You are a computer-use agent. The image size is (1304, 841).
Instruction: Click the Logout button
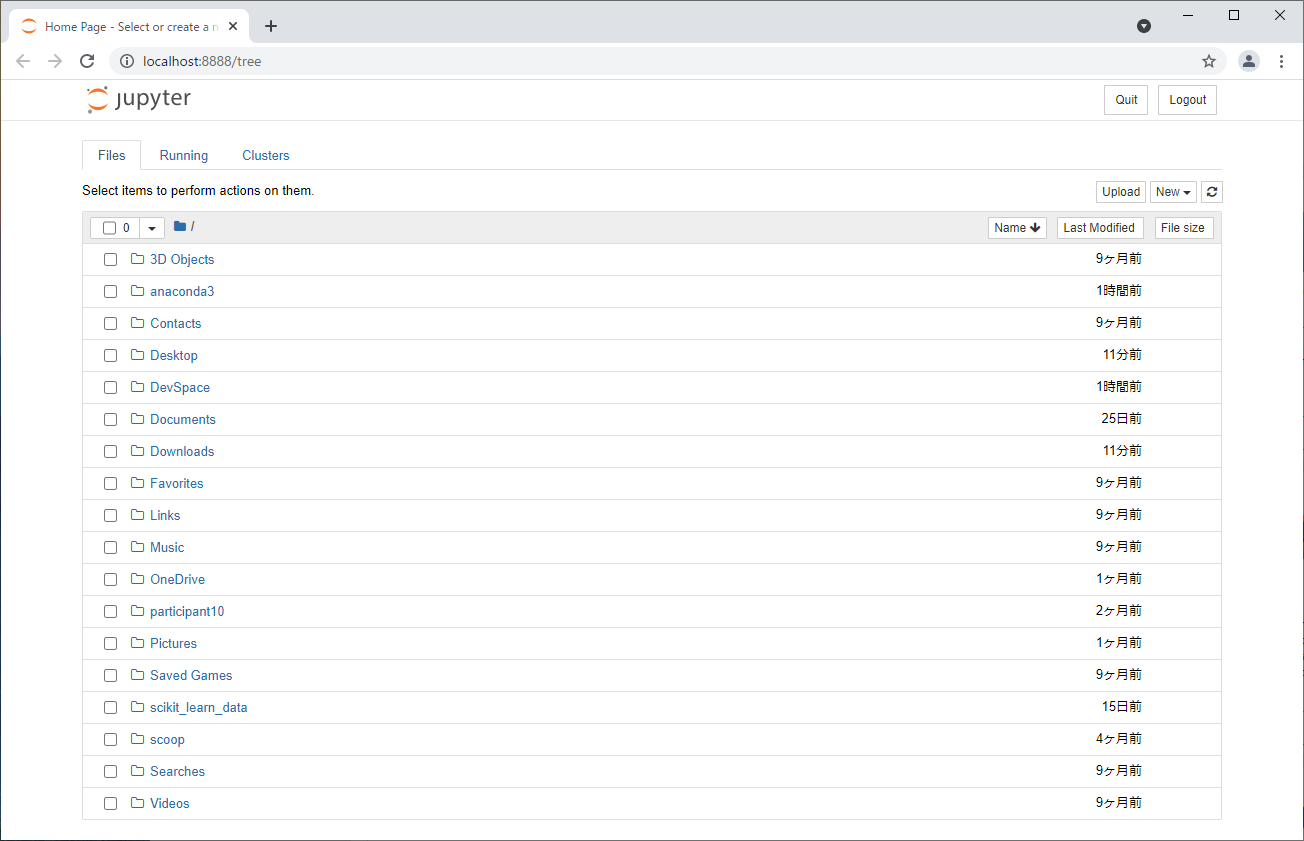(x=1187, y=100)
